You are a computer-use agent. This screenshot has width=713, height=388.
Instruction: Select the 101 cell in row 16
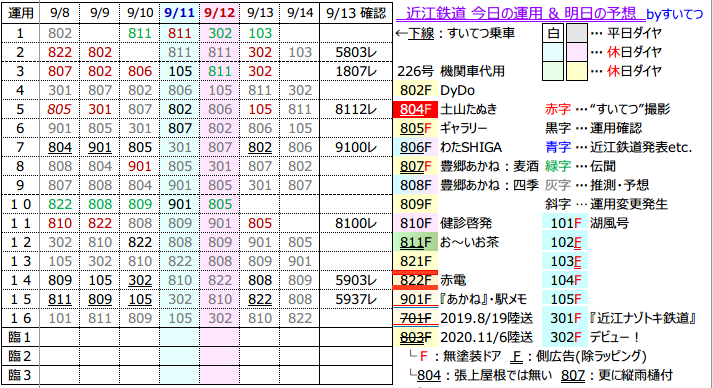pos(60,318)
